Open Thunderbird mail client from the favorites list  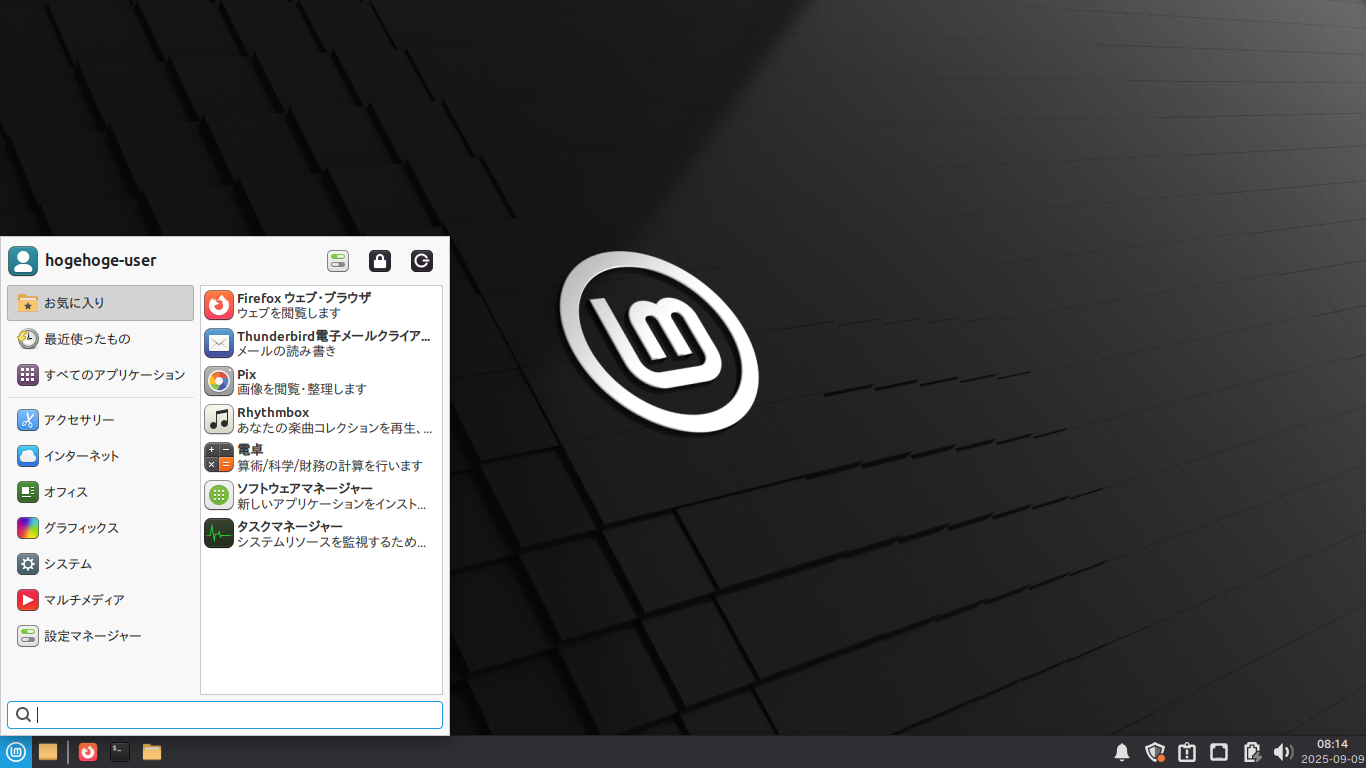[x=321, y=343]
